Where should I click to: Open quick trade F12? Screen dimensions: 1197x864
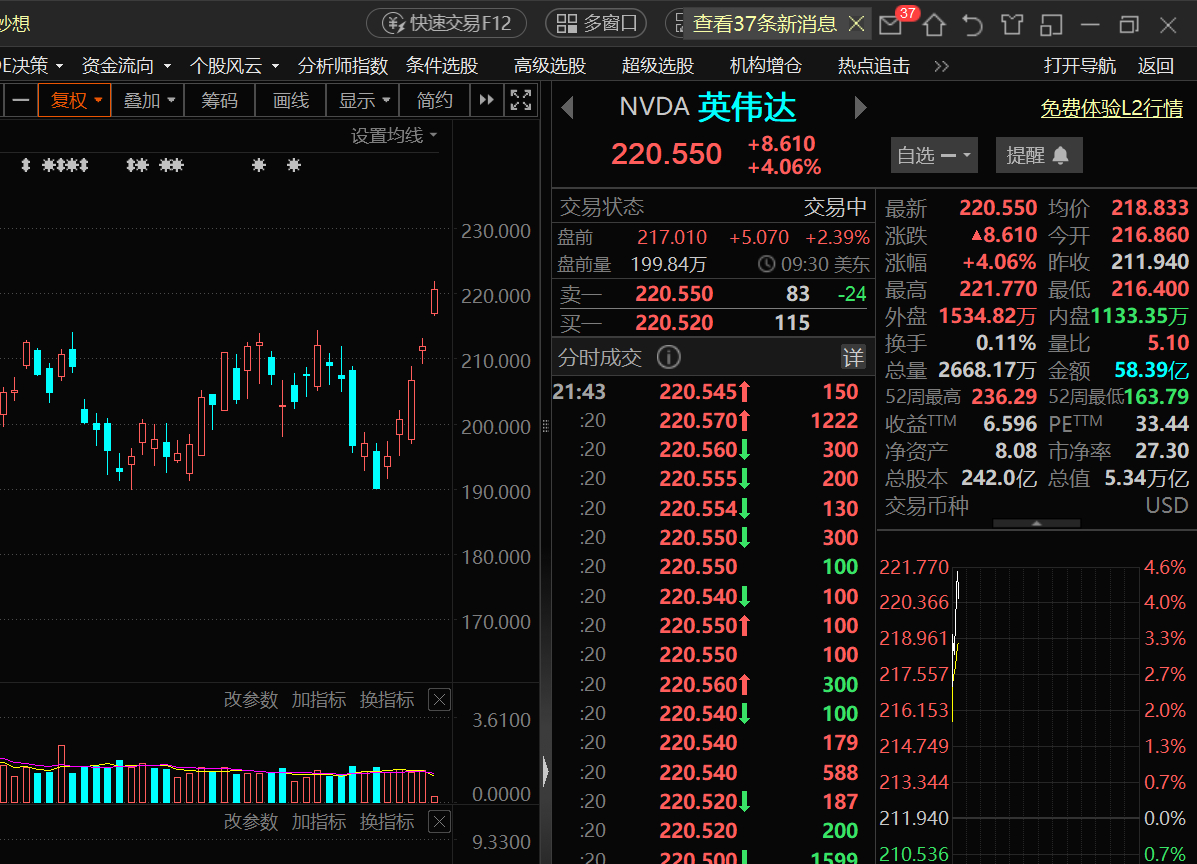(446, 23)
